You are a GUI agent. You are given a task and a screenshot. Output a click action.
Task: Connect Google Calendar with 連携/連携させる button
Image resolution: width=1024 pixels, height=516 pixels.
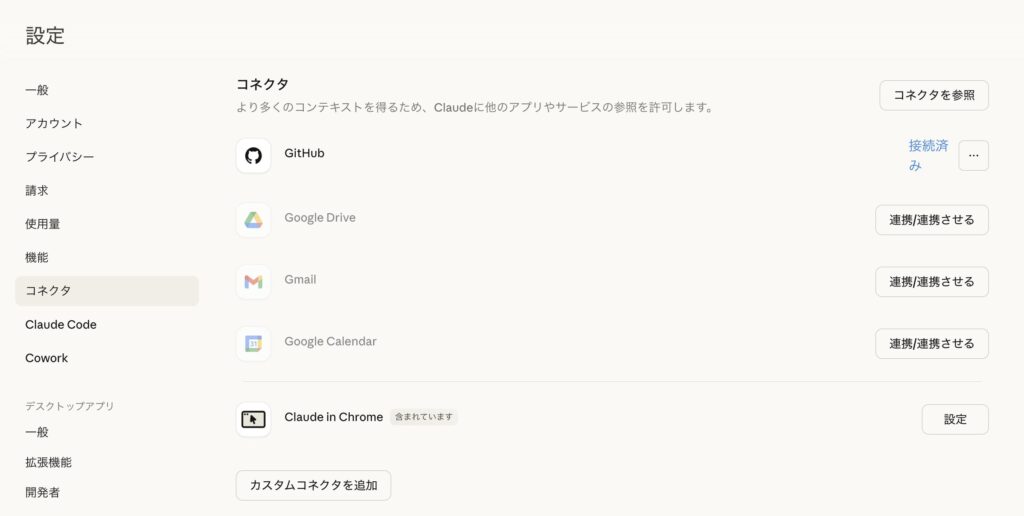point(931,344)
